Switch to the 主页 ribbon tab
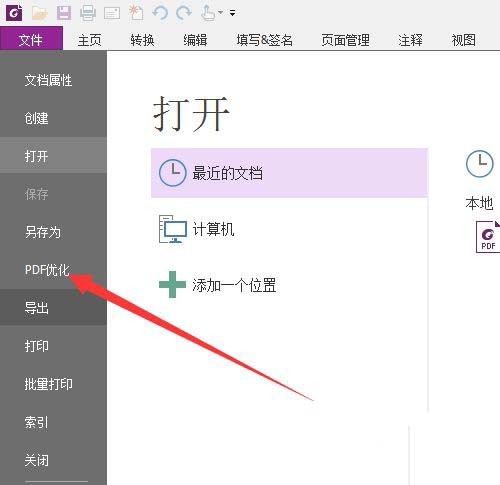500x485 pixels. 89,40
